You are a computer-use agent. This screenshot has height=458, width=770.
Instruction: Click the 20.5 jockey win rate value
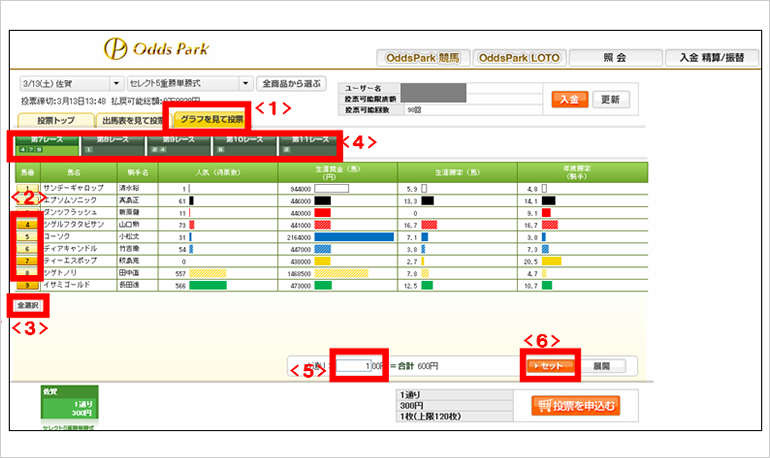[531, 262]
